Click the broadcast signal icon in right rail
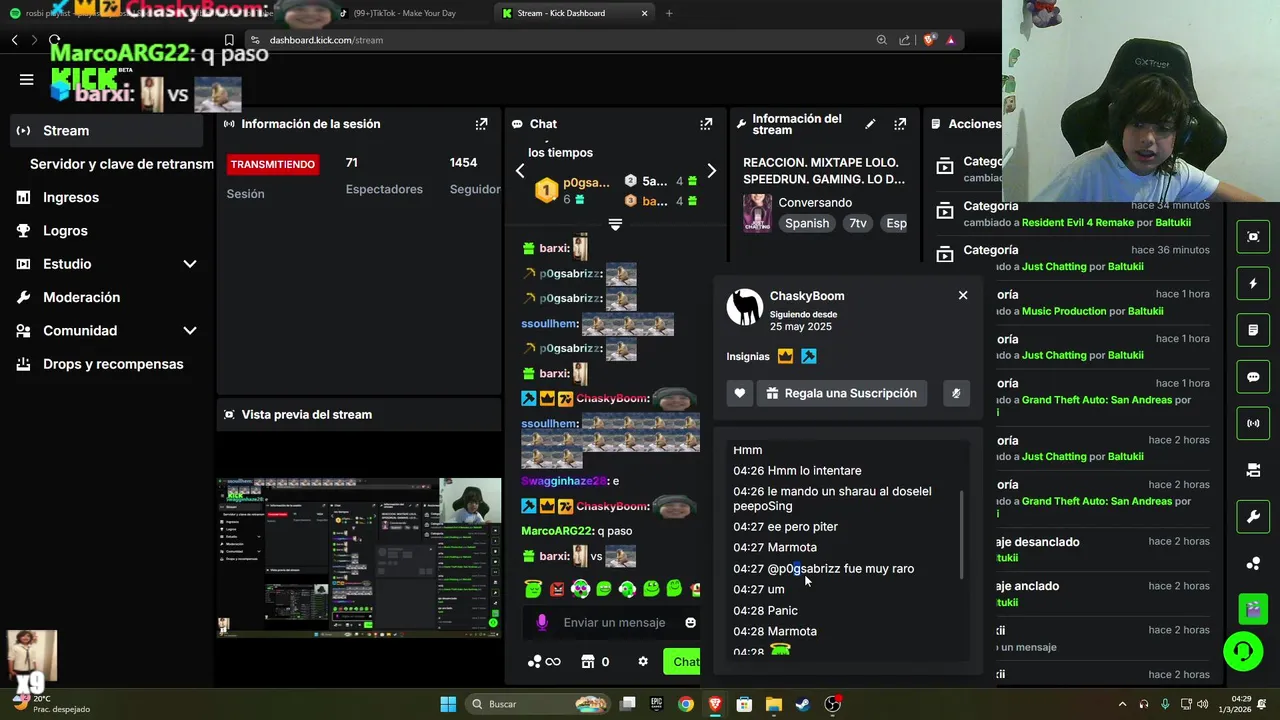 (1253, 423)
